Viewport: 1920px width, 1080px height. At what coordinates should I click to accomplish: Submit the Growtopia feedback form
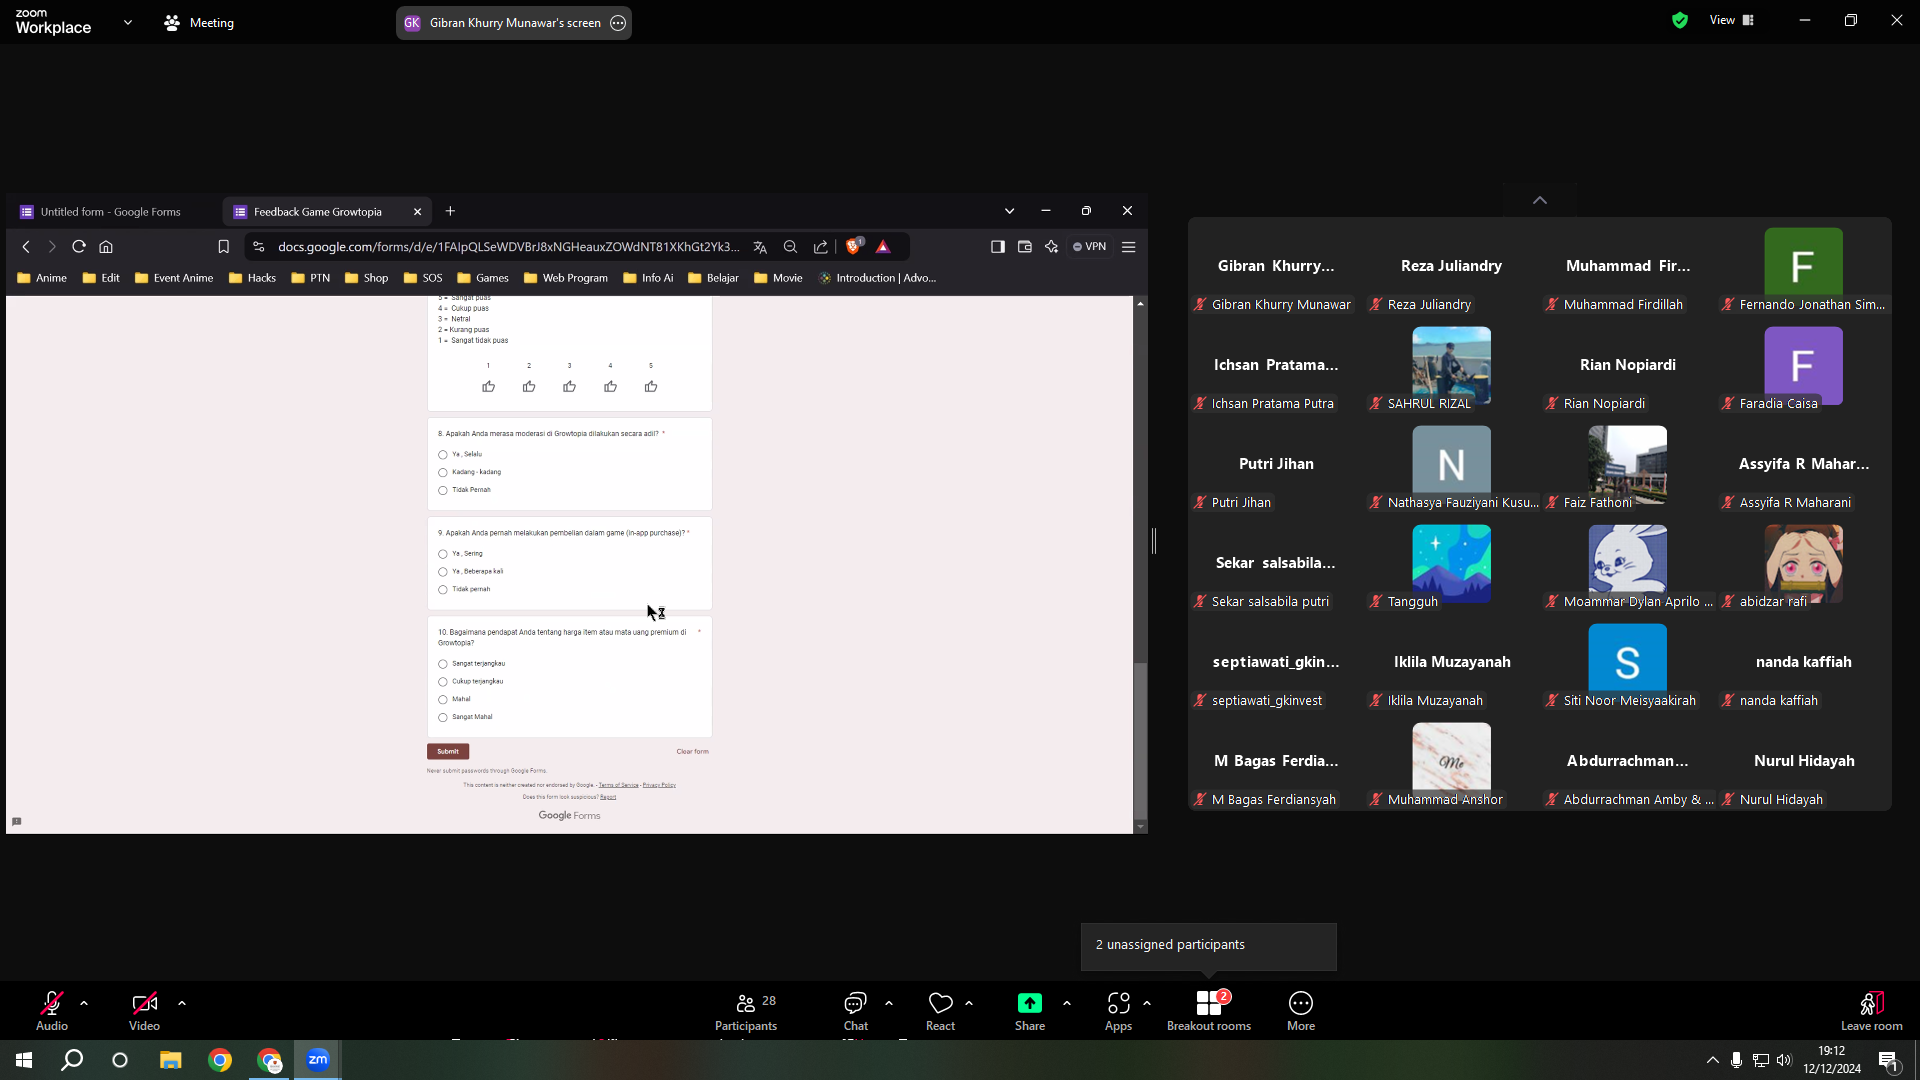point(448,752)
